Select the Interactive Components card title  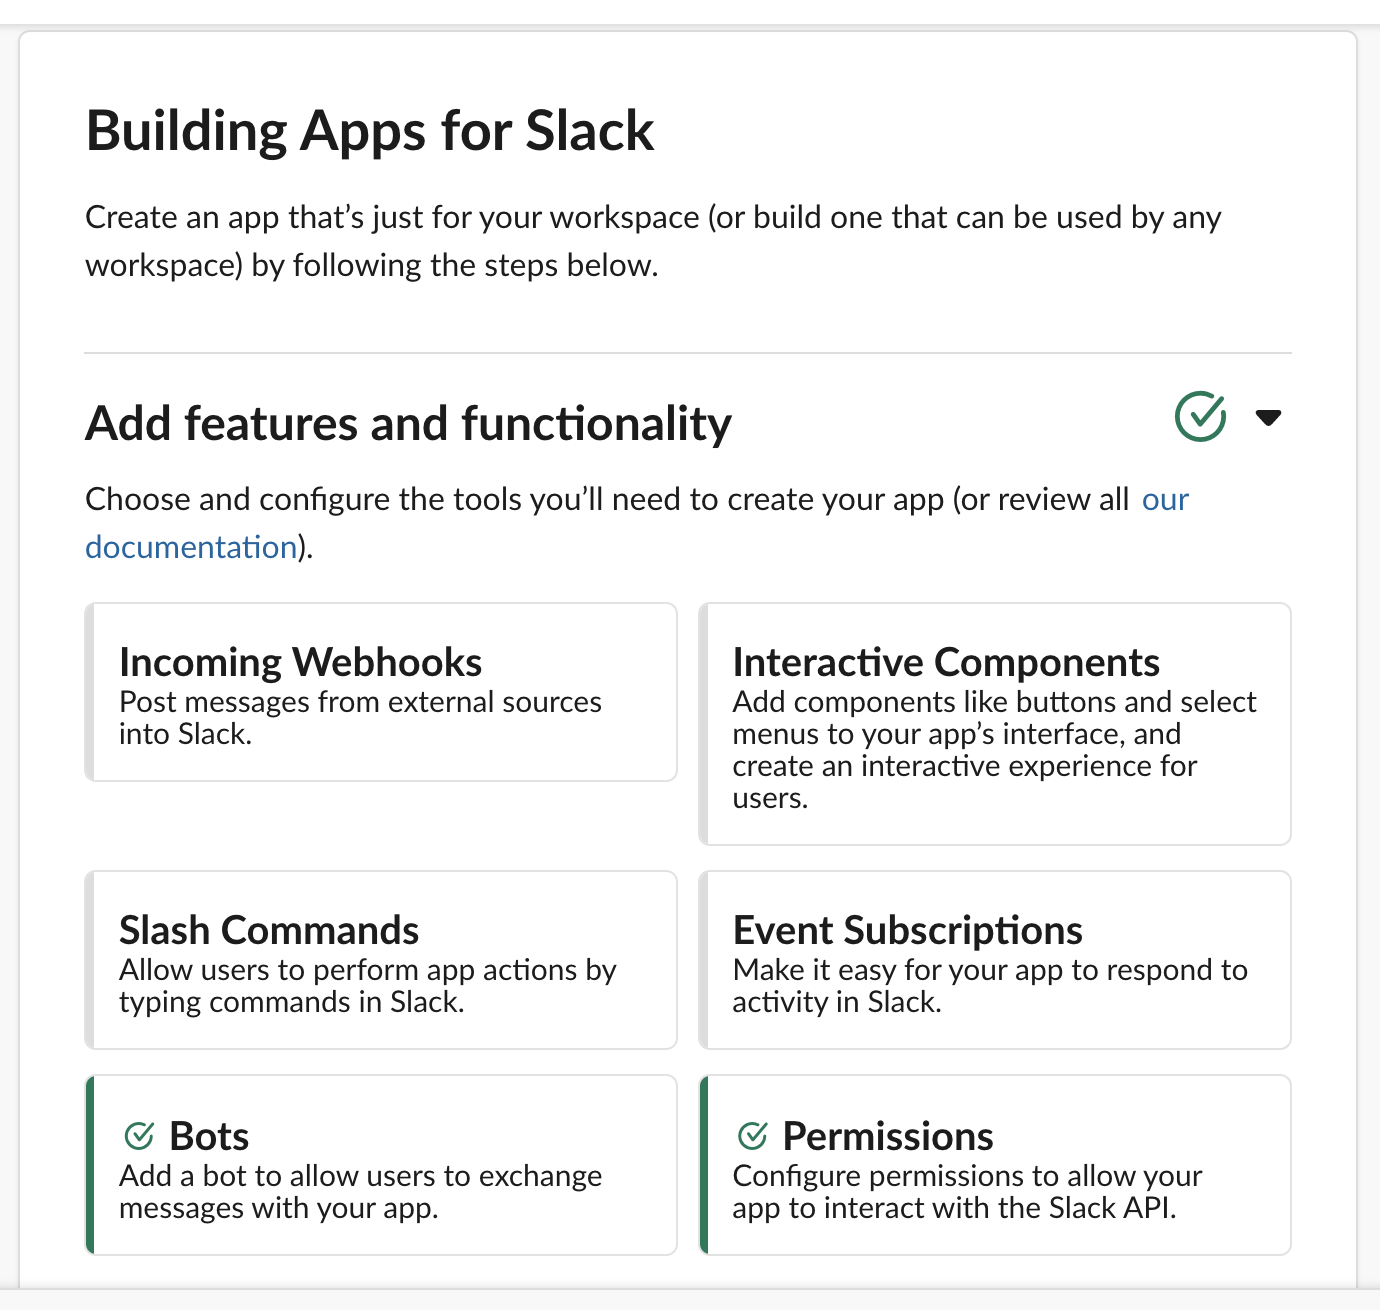(946, 662)
